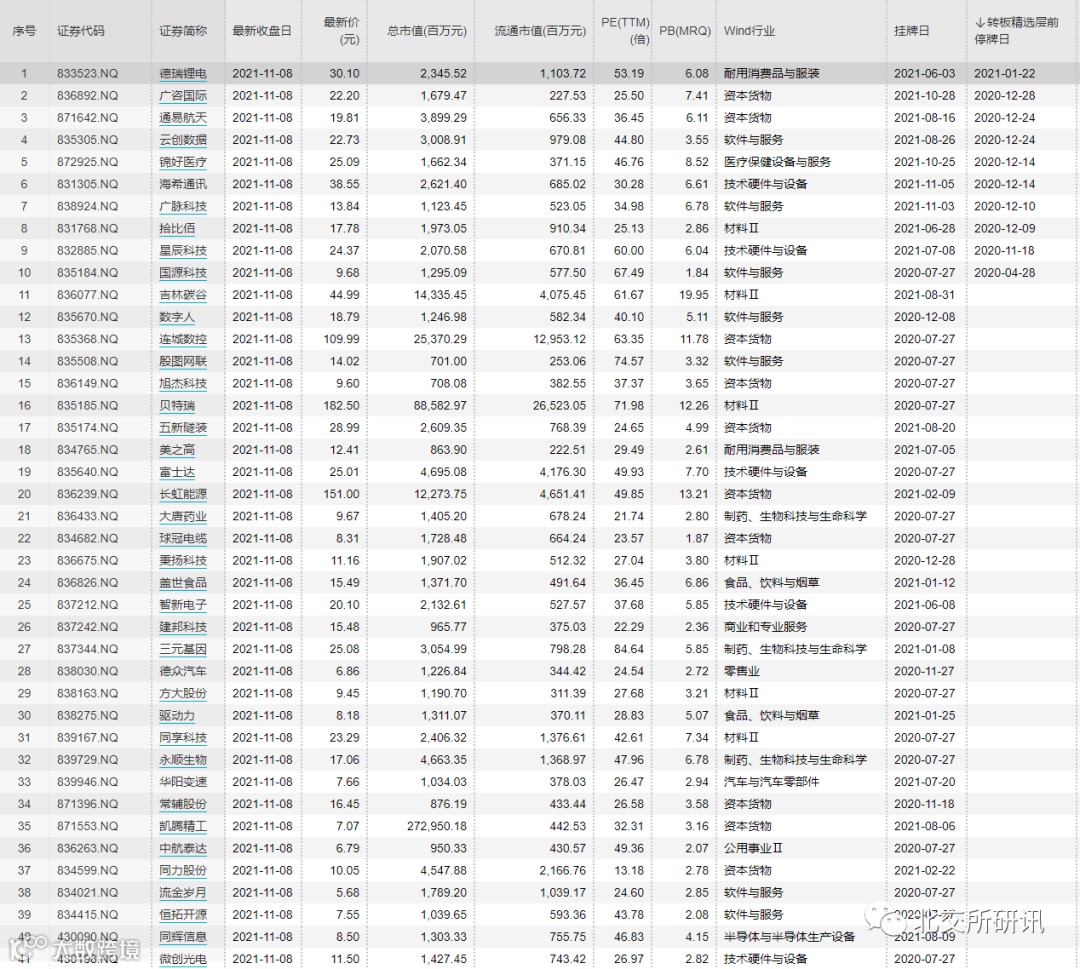This screenshot has height=969, width=1080.
Task: Open the 大唐药业 security link
Action: pyautogui.click(x=183, y=516)
